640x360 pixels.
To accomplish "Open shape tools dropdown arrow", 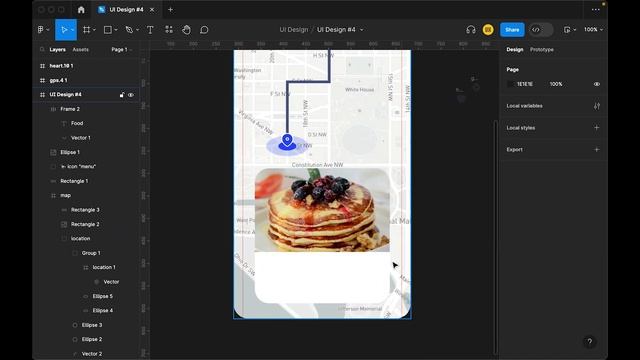I will [116, 29].
